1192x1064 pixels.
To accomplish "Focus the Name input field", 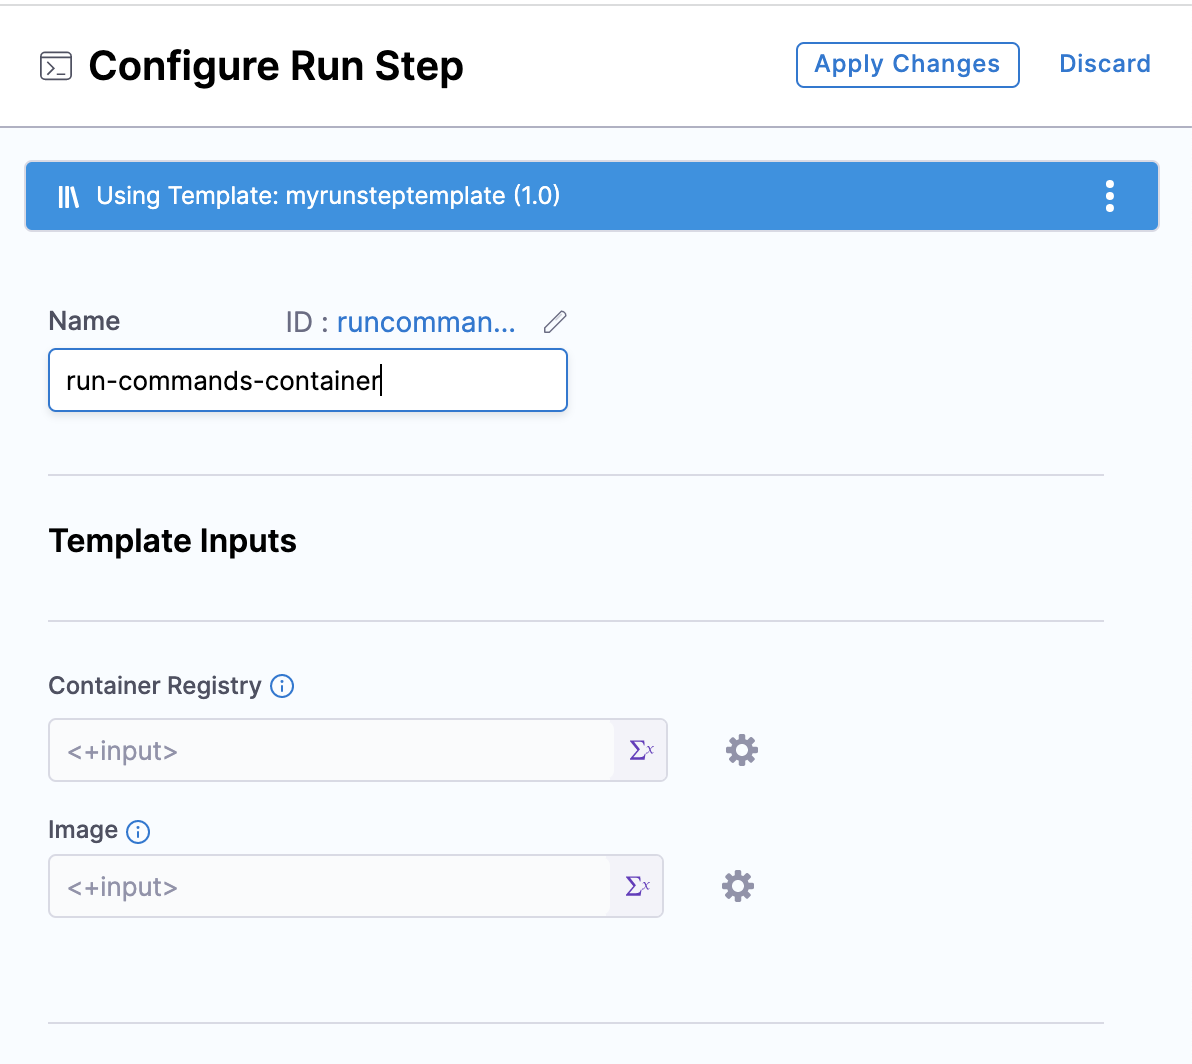I will [307, 381].
